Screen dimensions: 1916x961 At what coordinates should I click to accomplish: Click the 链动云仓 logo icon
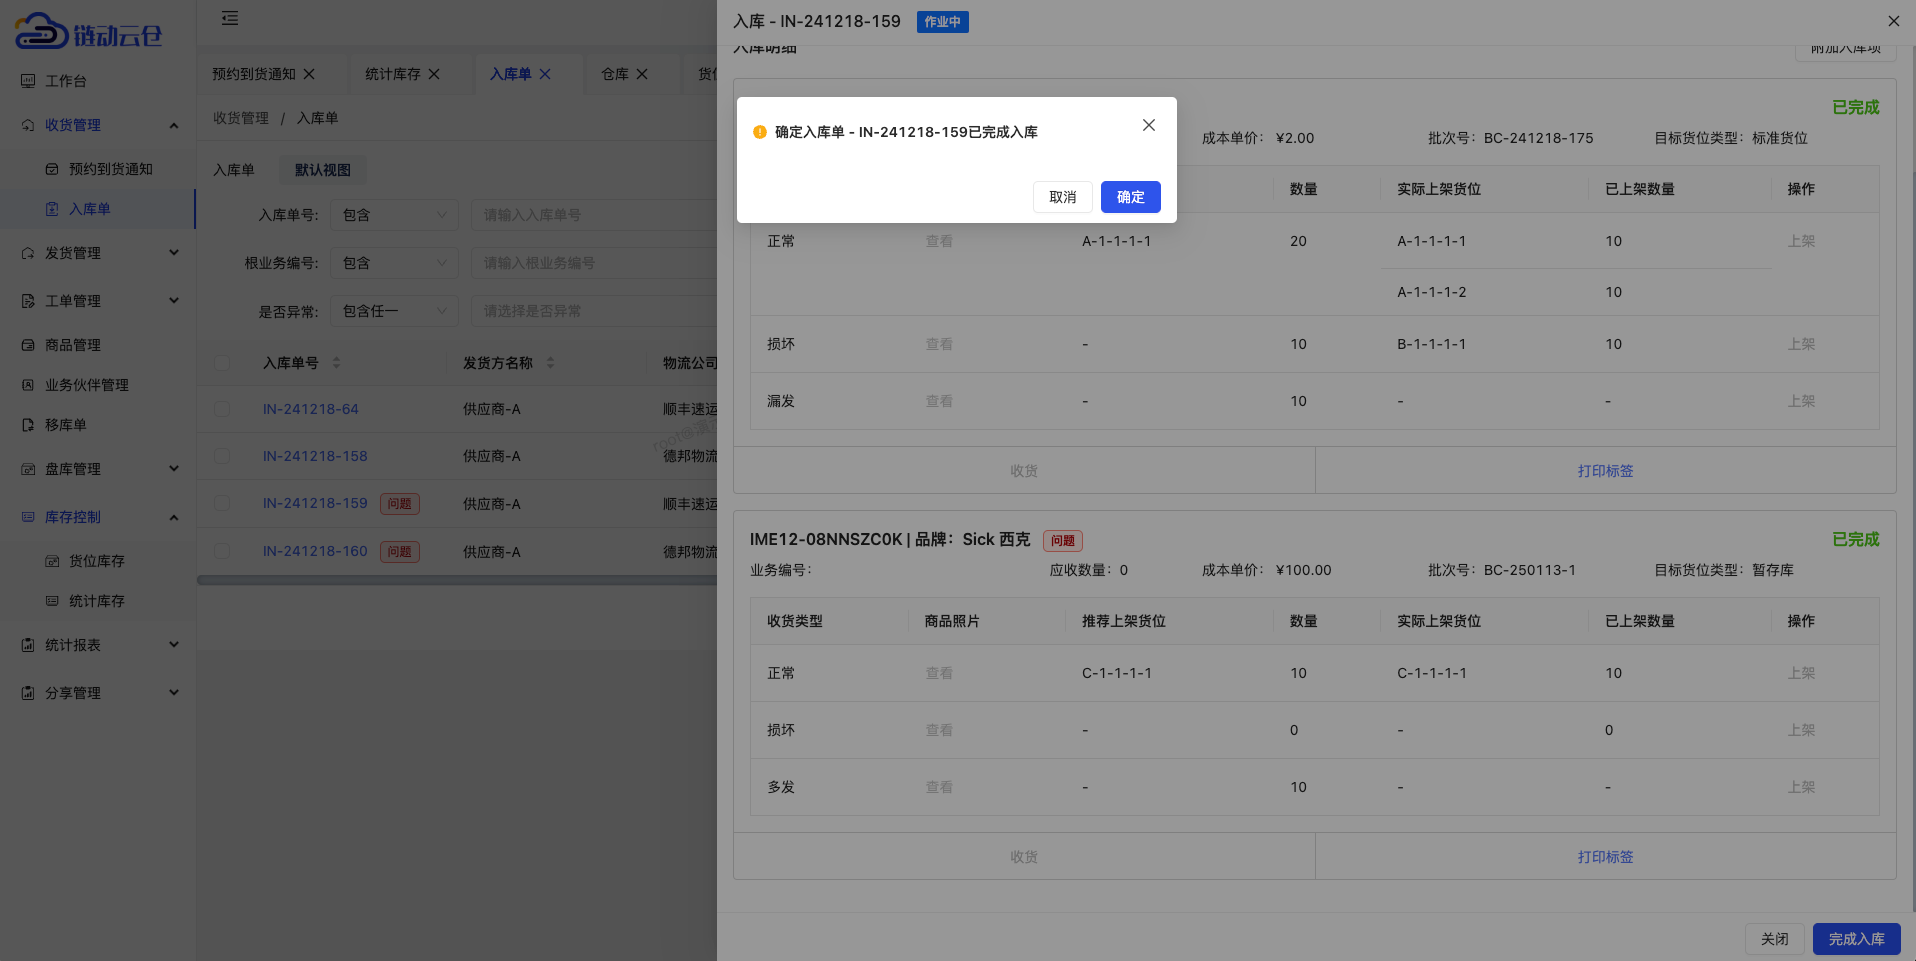click(40, 32)
